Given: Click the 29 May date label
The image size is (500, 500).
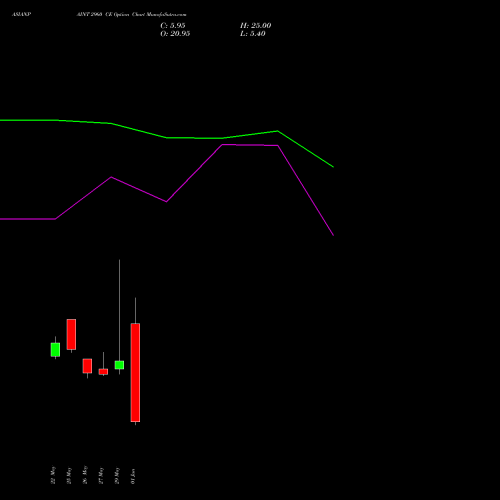Looking at the screenshot, I should pos(117,475).
